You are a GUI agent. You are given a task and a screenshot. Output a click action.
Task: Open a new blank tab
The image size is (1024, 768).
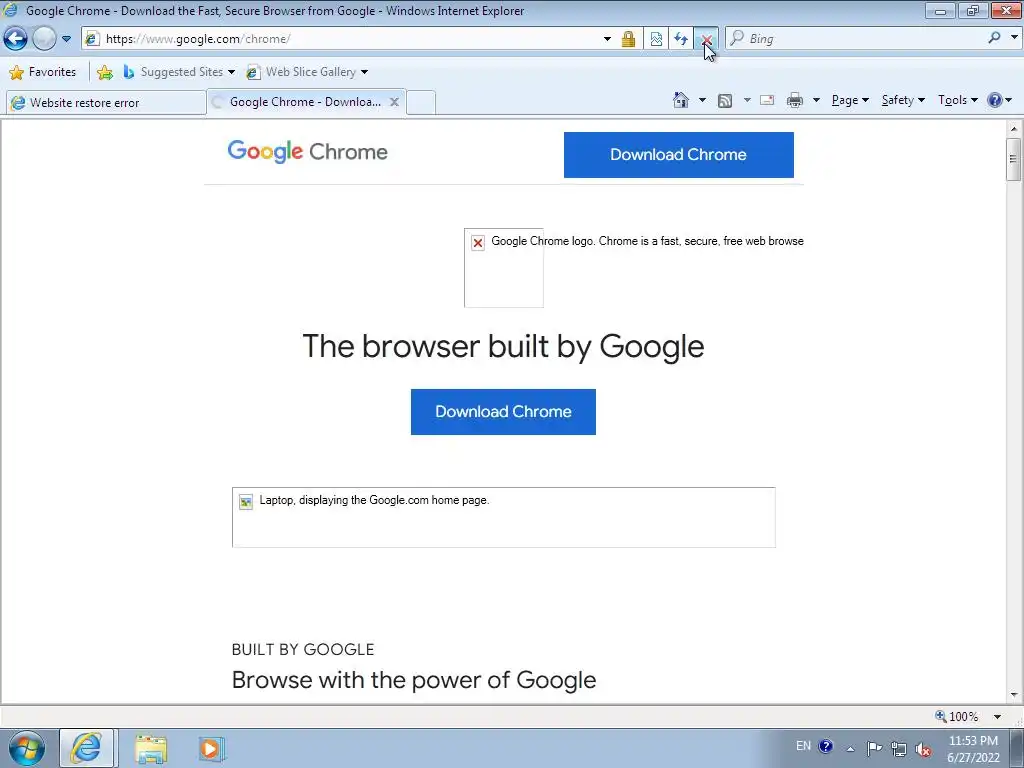421,103
